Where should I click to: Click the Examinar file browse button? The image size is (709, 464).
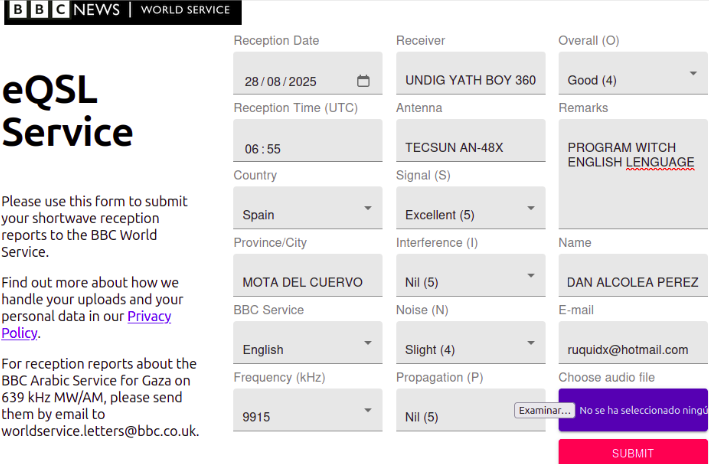[x=545, y=411]
